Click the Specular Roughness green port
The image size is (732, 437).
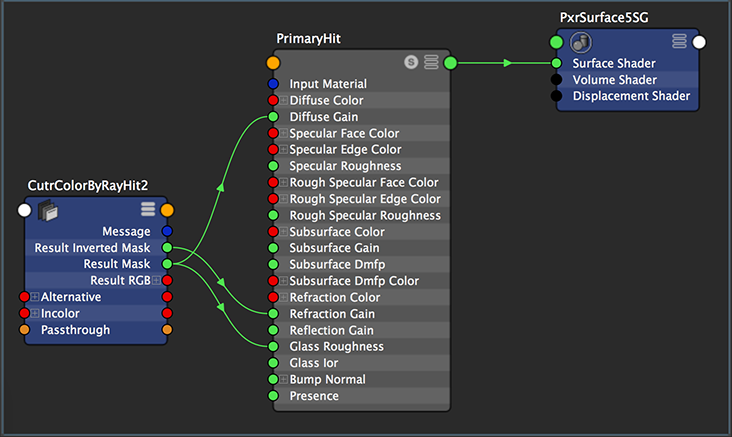click(x=273, y=166)
